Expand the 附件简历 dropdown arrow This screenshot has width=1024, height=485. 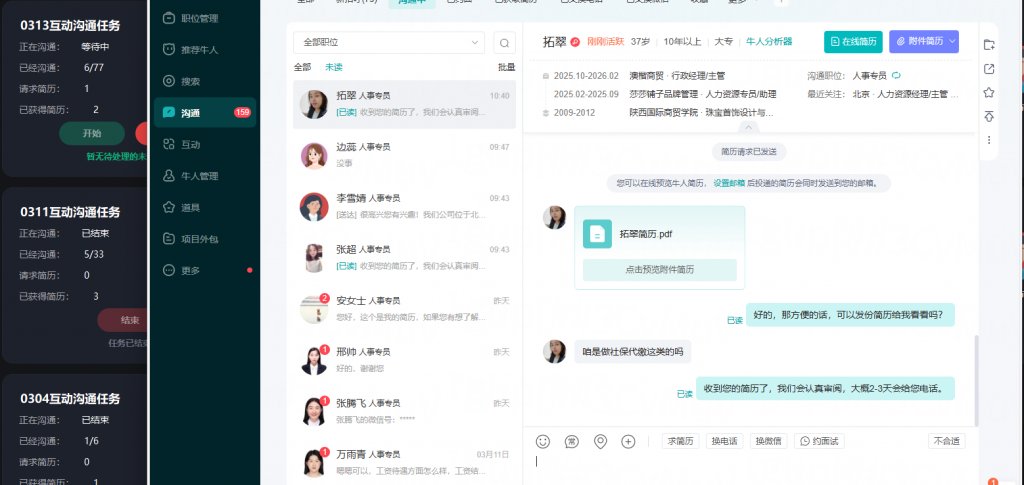951,41
